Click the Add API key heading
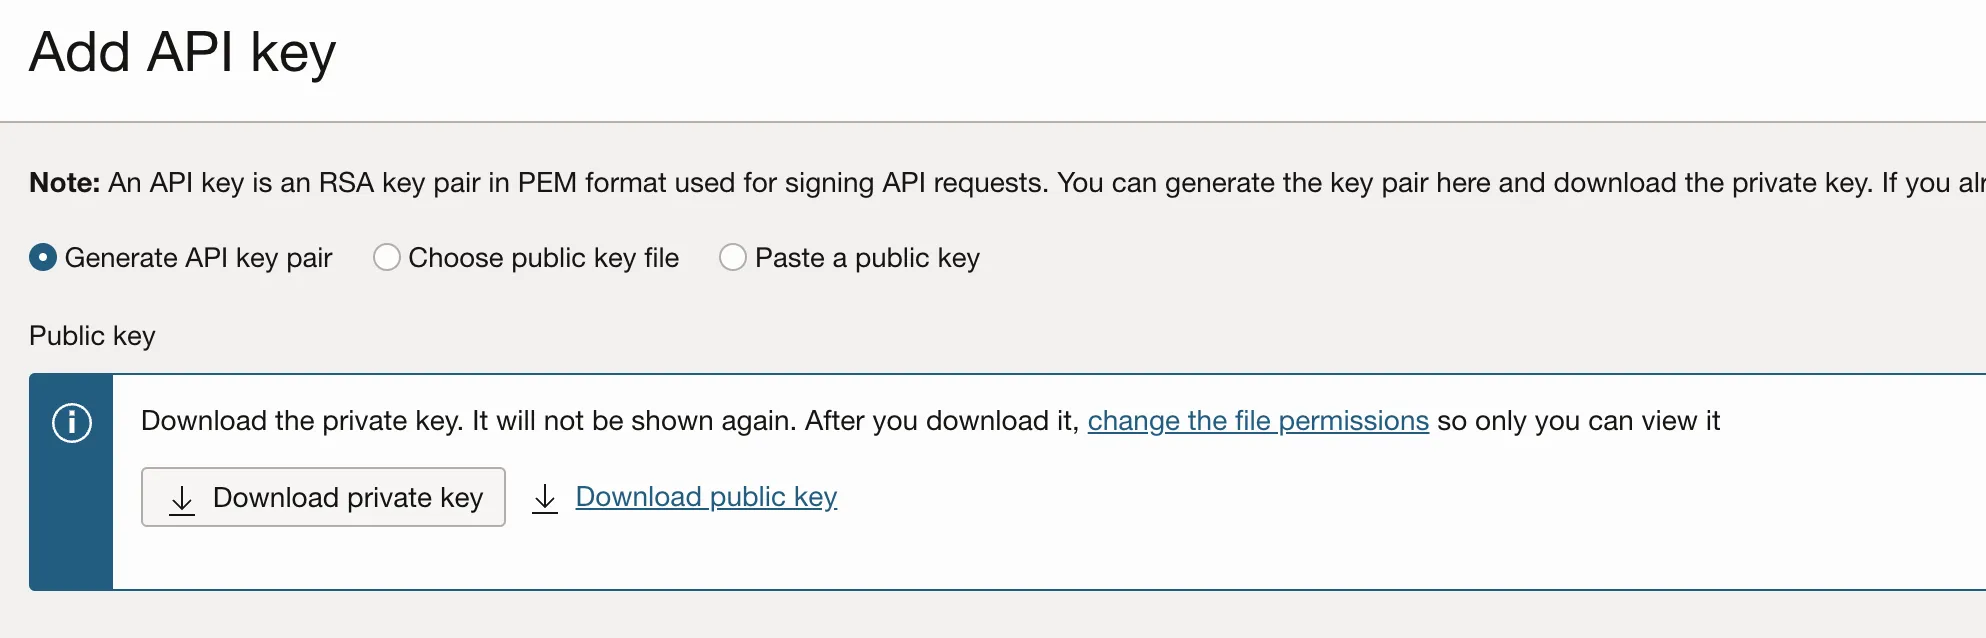1986x638 pixels. (182, 52)
